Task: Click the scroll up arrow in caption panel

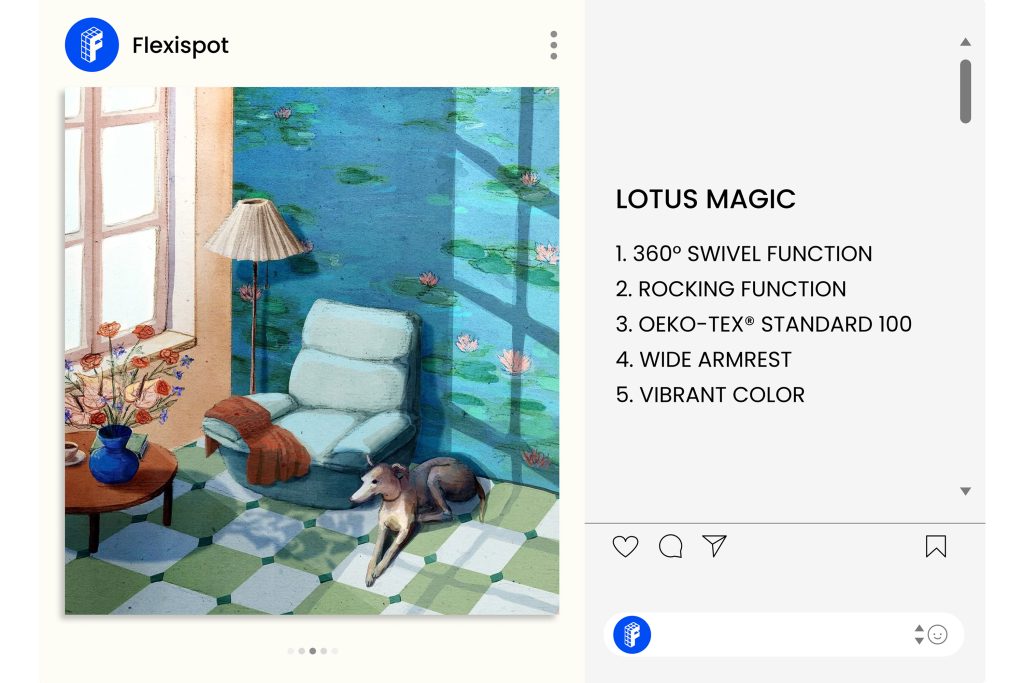Action: click(965, 42)
